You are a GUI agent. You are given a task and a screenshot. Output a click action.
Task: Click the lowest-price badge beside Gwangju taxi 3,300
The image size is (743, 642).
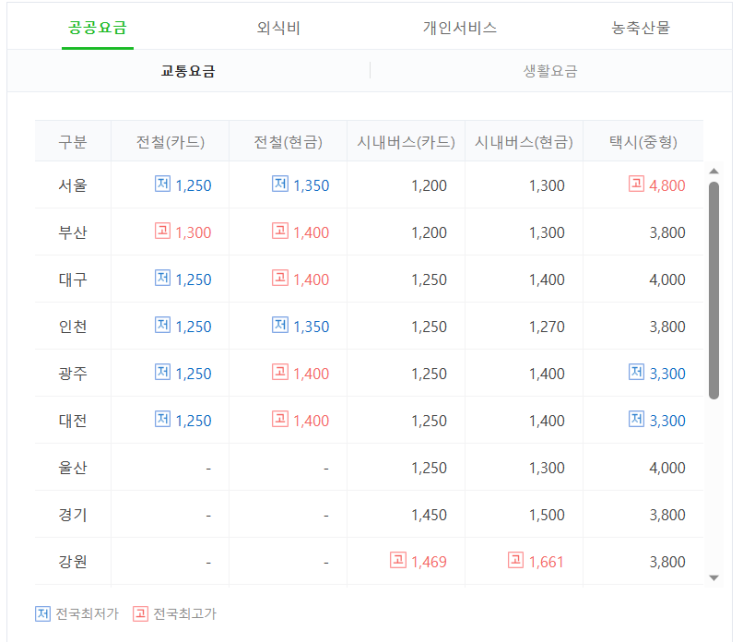(636, 372)
